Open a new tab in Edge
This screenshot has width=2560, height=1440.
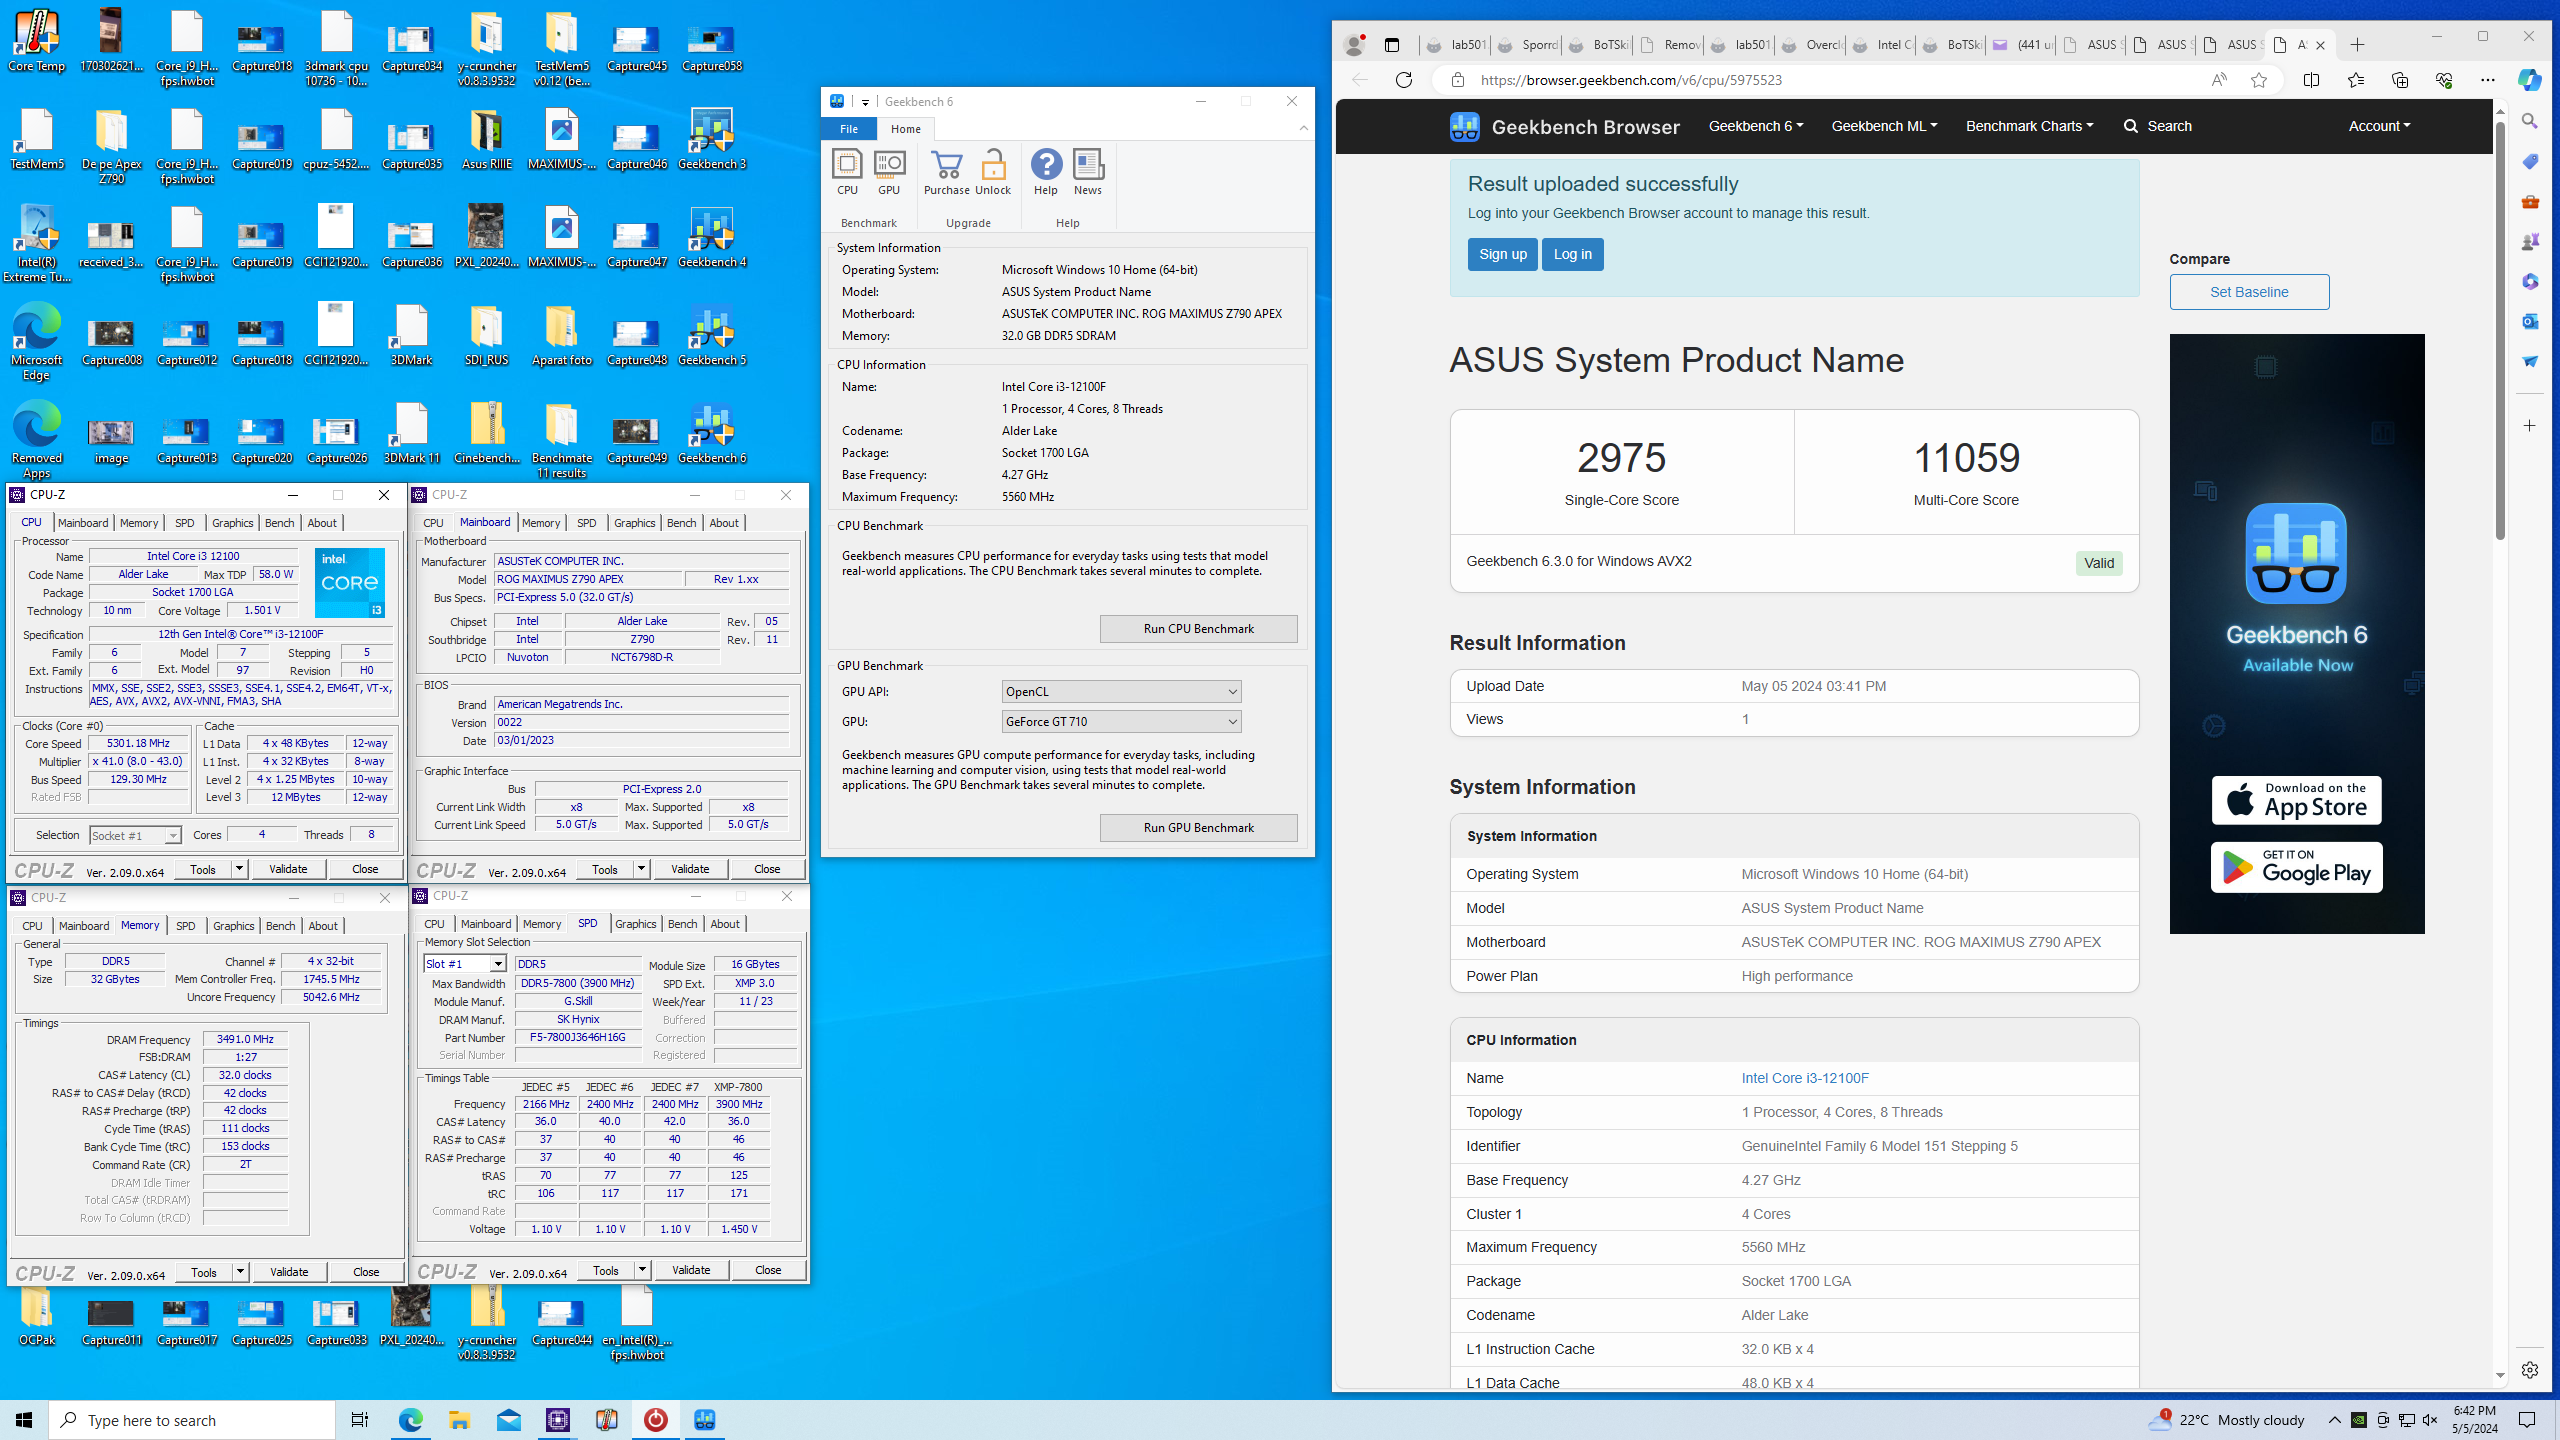(x=2357, y=45)
